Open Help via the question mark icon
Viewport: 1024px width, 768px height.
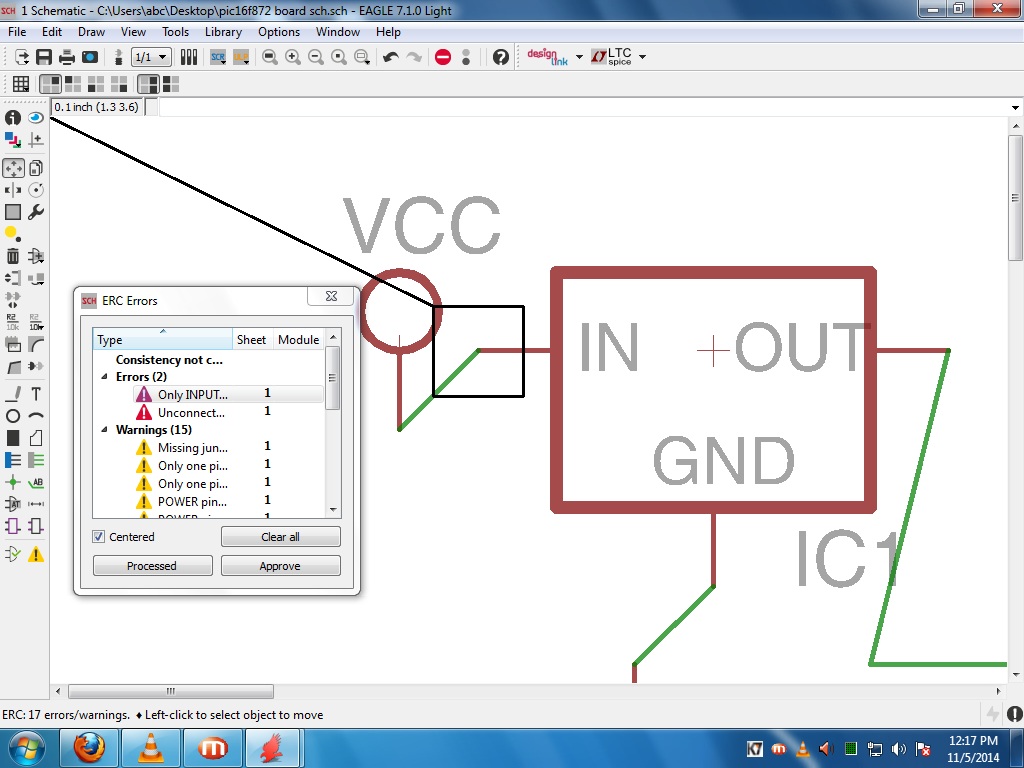(501, 57)
